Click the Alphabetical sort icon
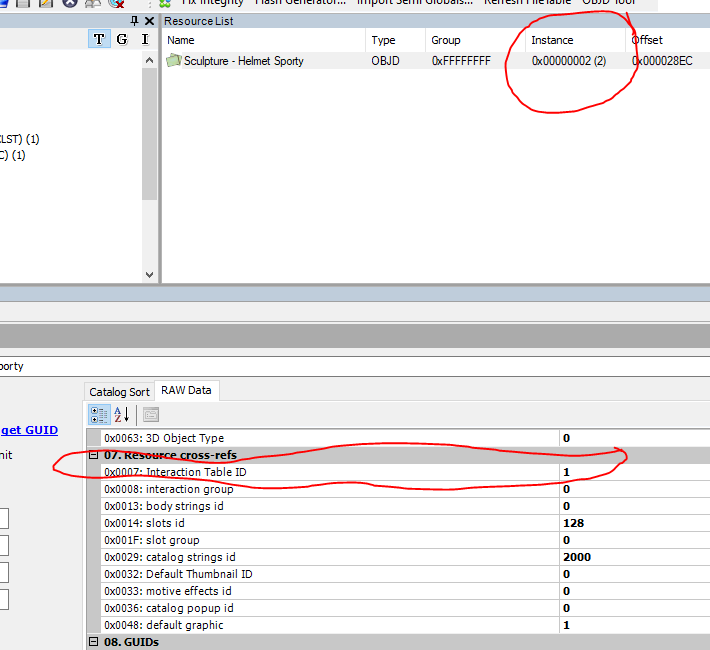 tap(121, 414)
